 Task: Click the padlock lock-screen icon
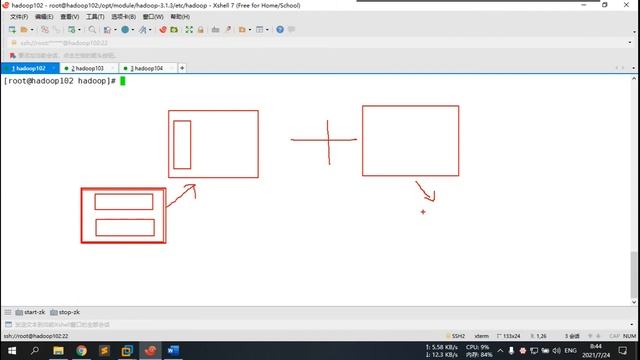(x=200, y=29)
